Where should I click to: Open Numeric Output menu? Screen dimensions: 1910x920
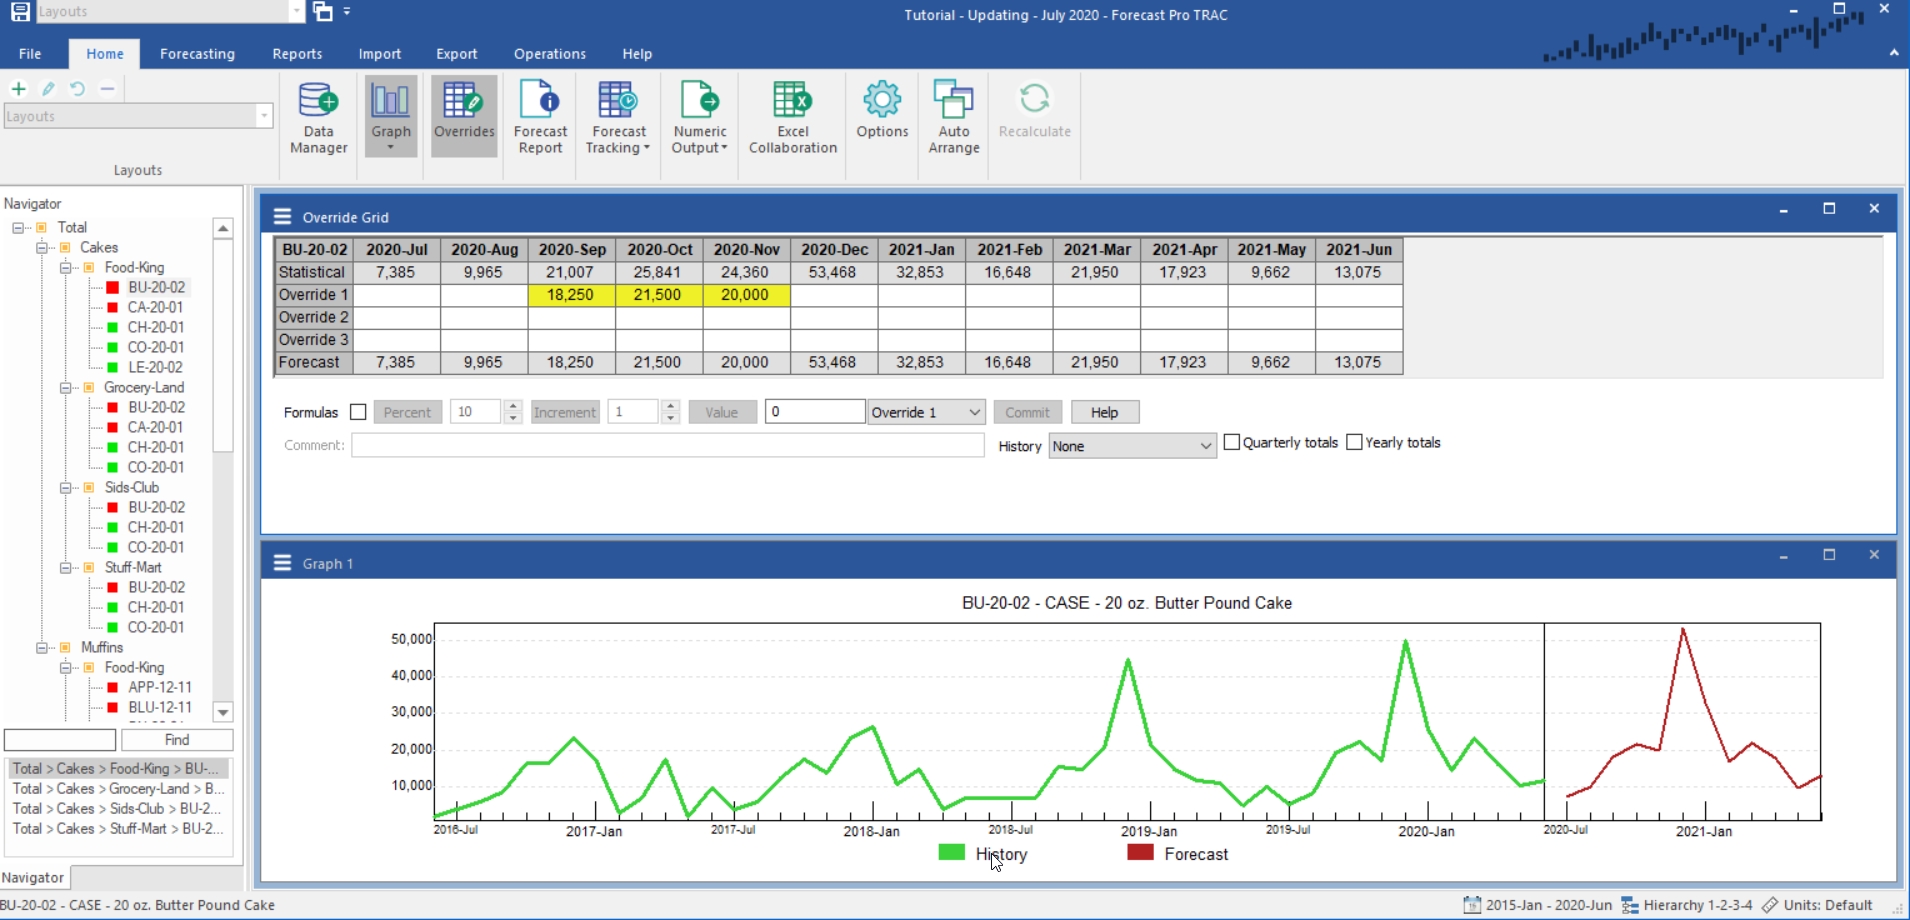[699, 118]
